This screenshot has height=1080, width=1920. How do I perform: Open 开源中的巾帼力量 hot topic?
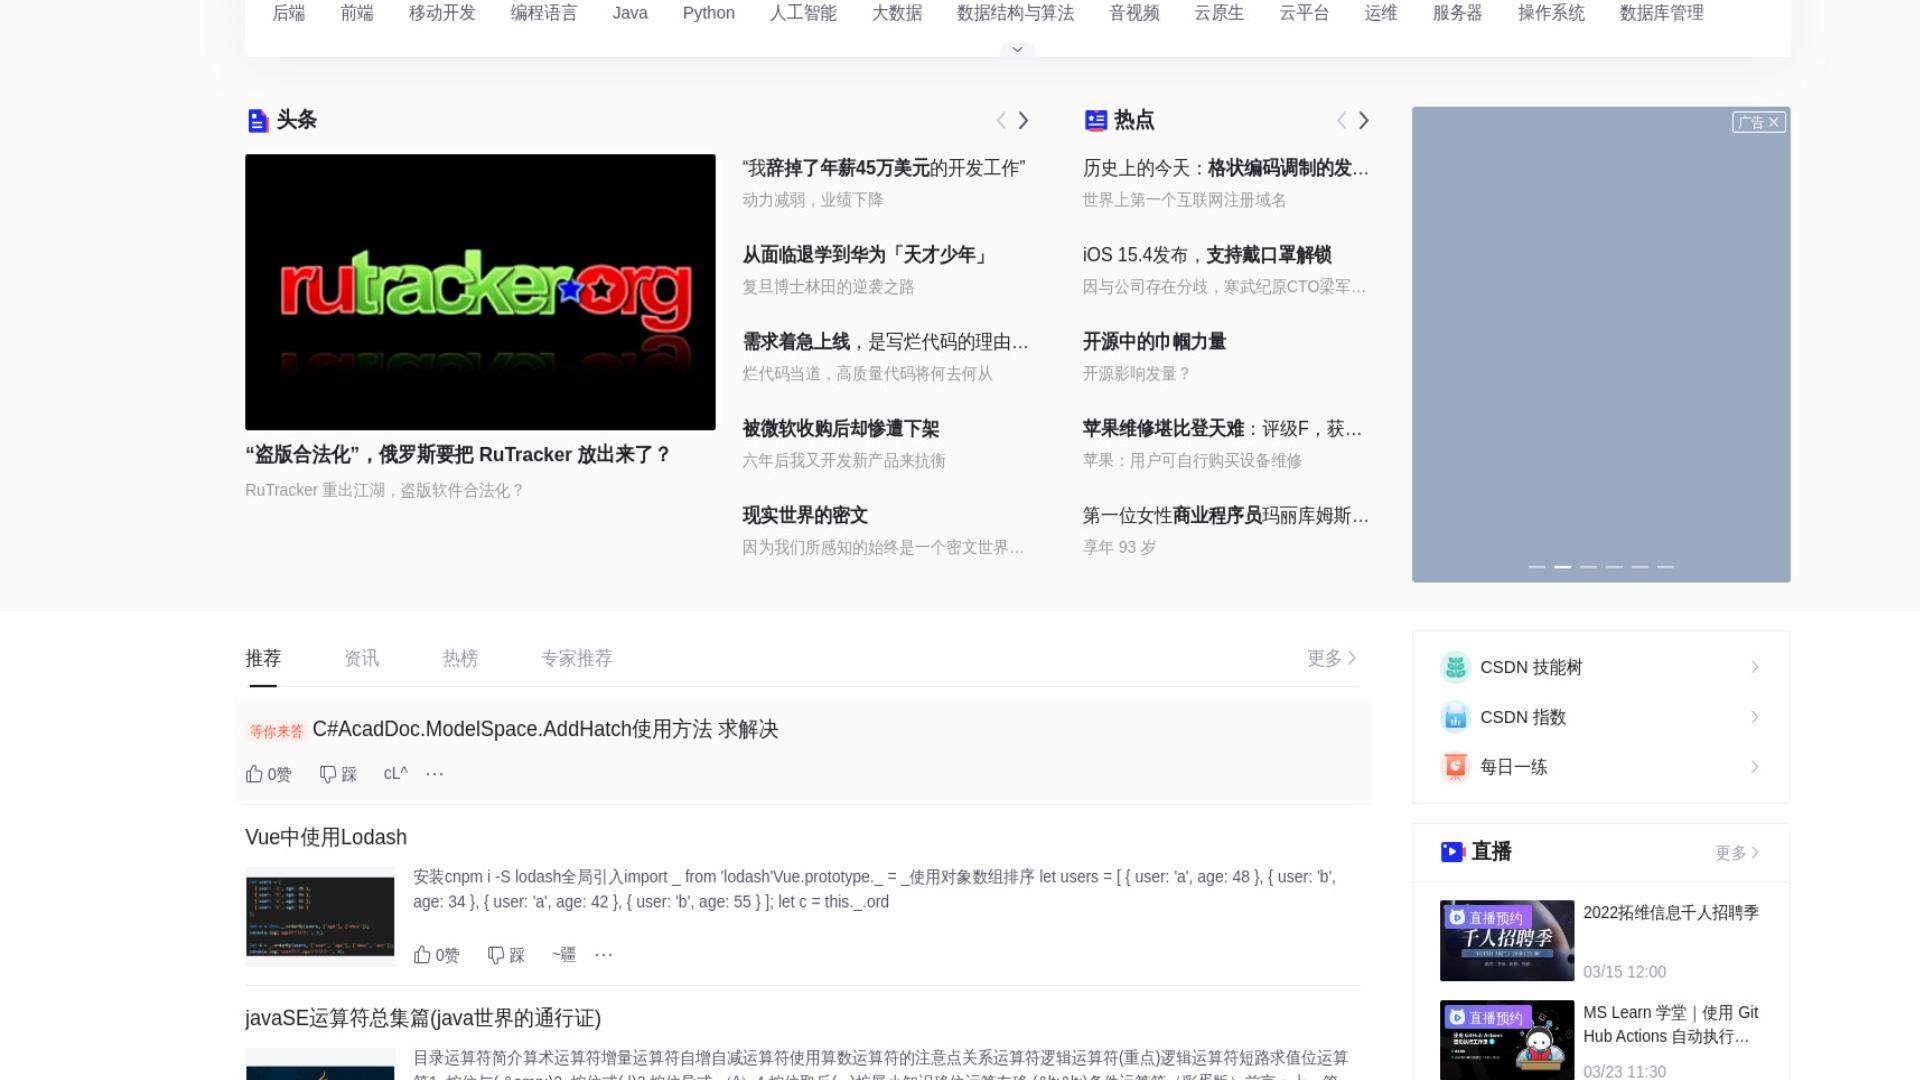(x=1154, y=342)
